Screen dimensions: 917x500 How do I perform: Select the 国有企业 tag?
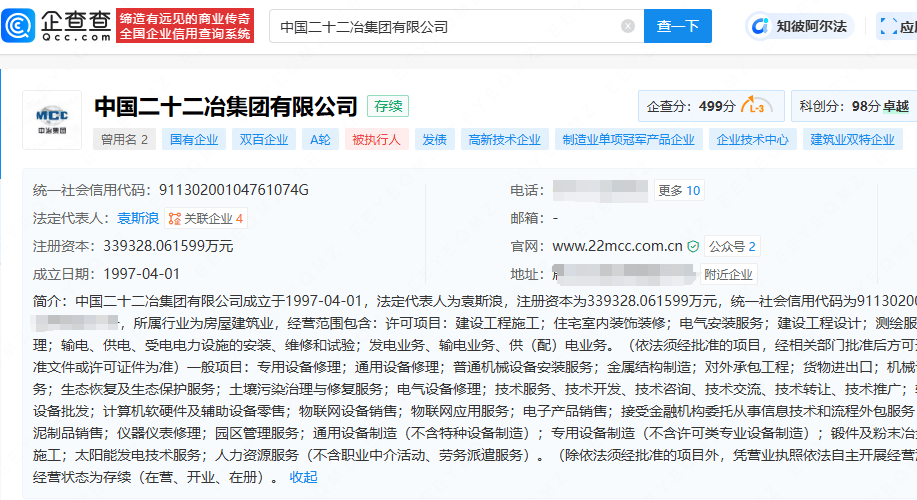[194, 140]
